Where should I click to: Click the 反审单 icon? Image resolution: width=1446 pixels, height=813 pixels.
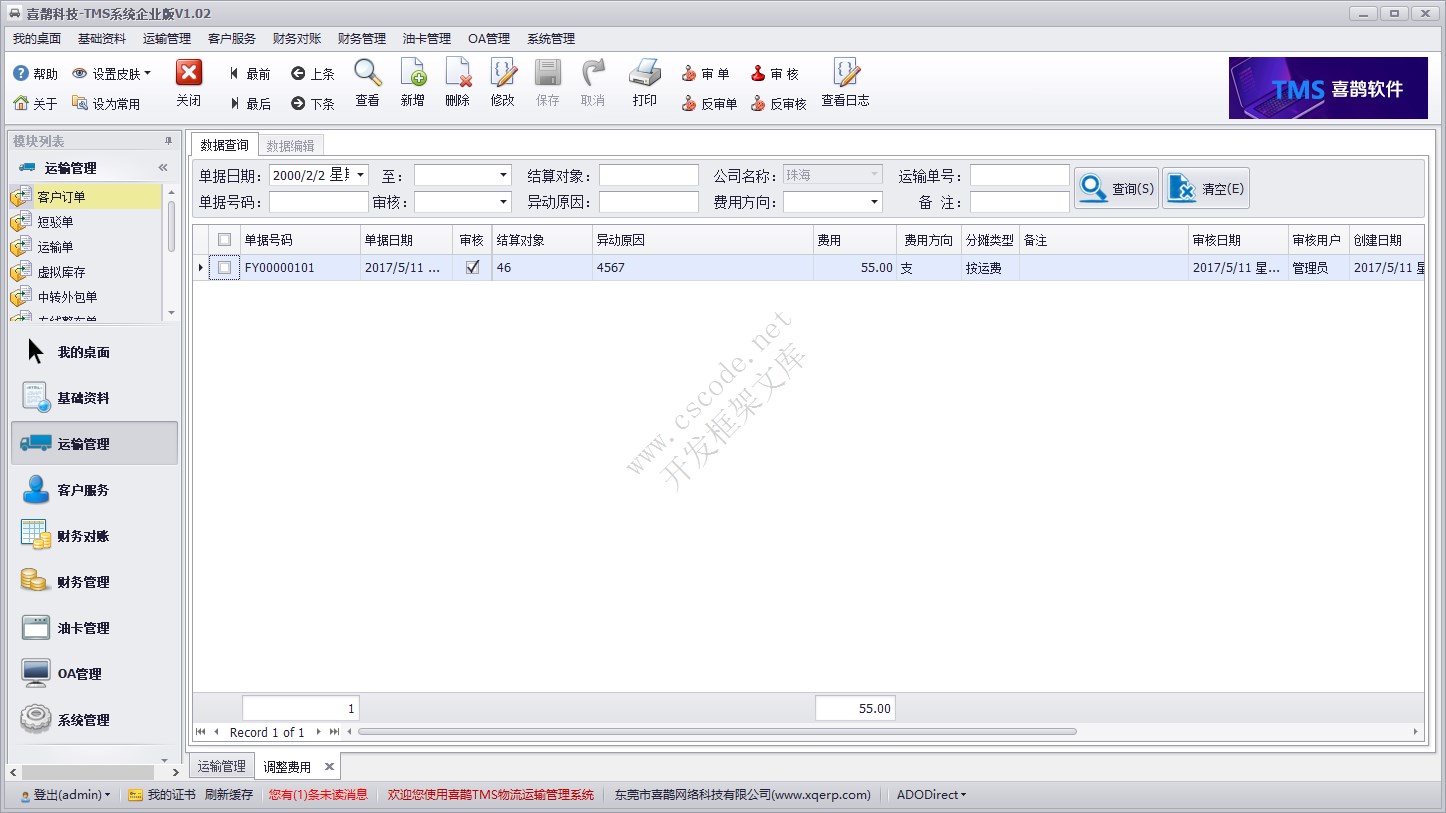pyautogui.click(x=709, y=104)
